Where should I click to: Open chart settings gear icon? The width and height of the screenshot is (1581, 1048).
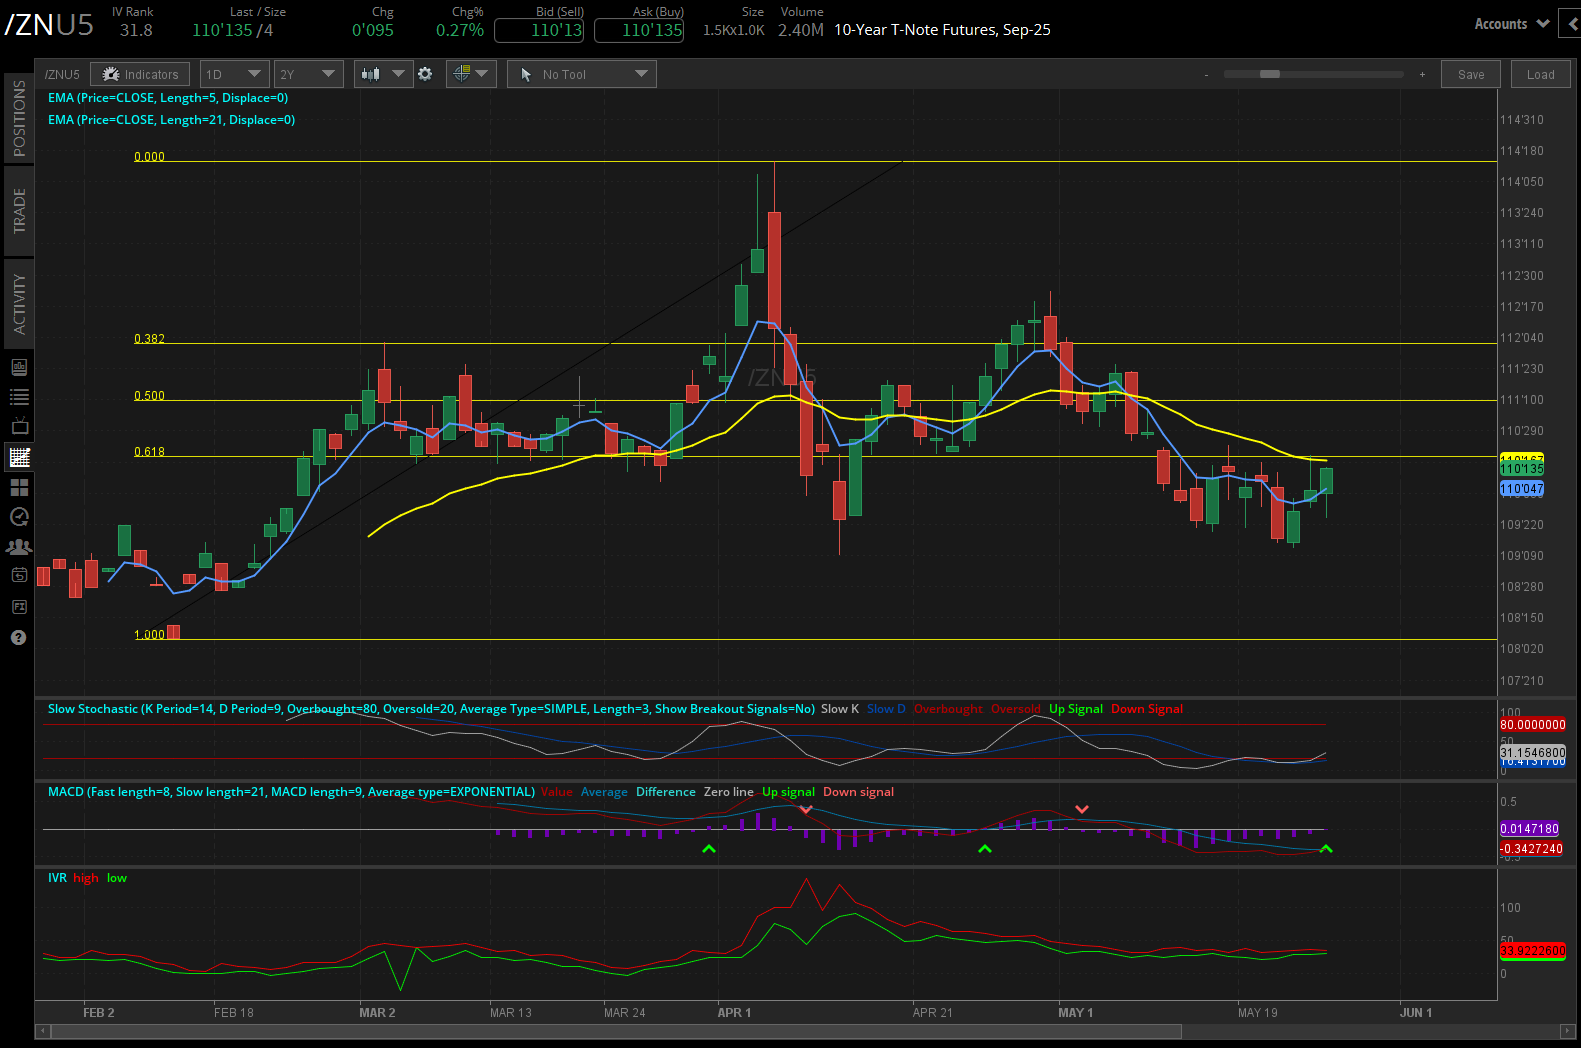pyautogui.click(x=425, y=74)
